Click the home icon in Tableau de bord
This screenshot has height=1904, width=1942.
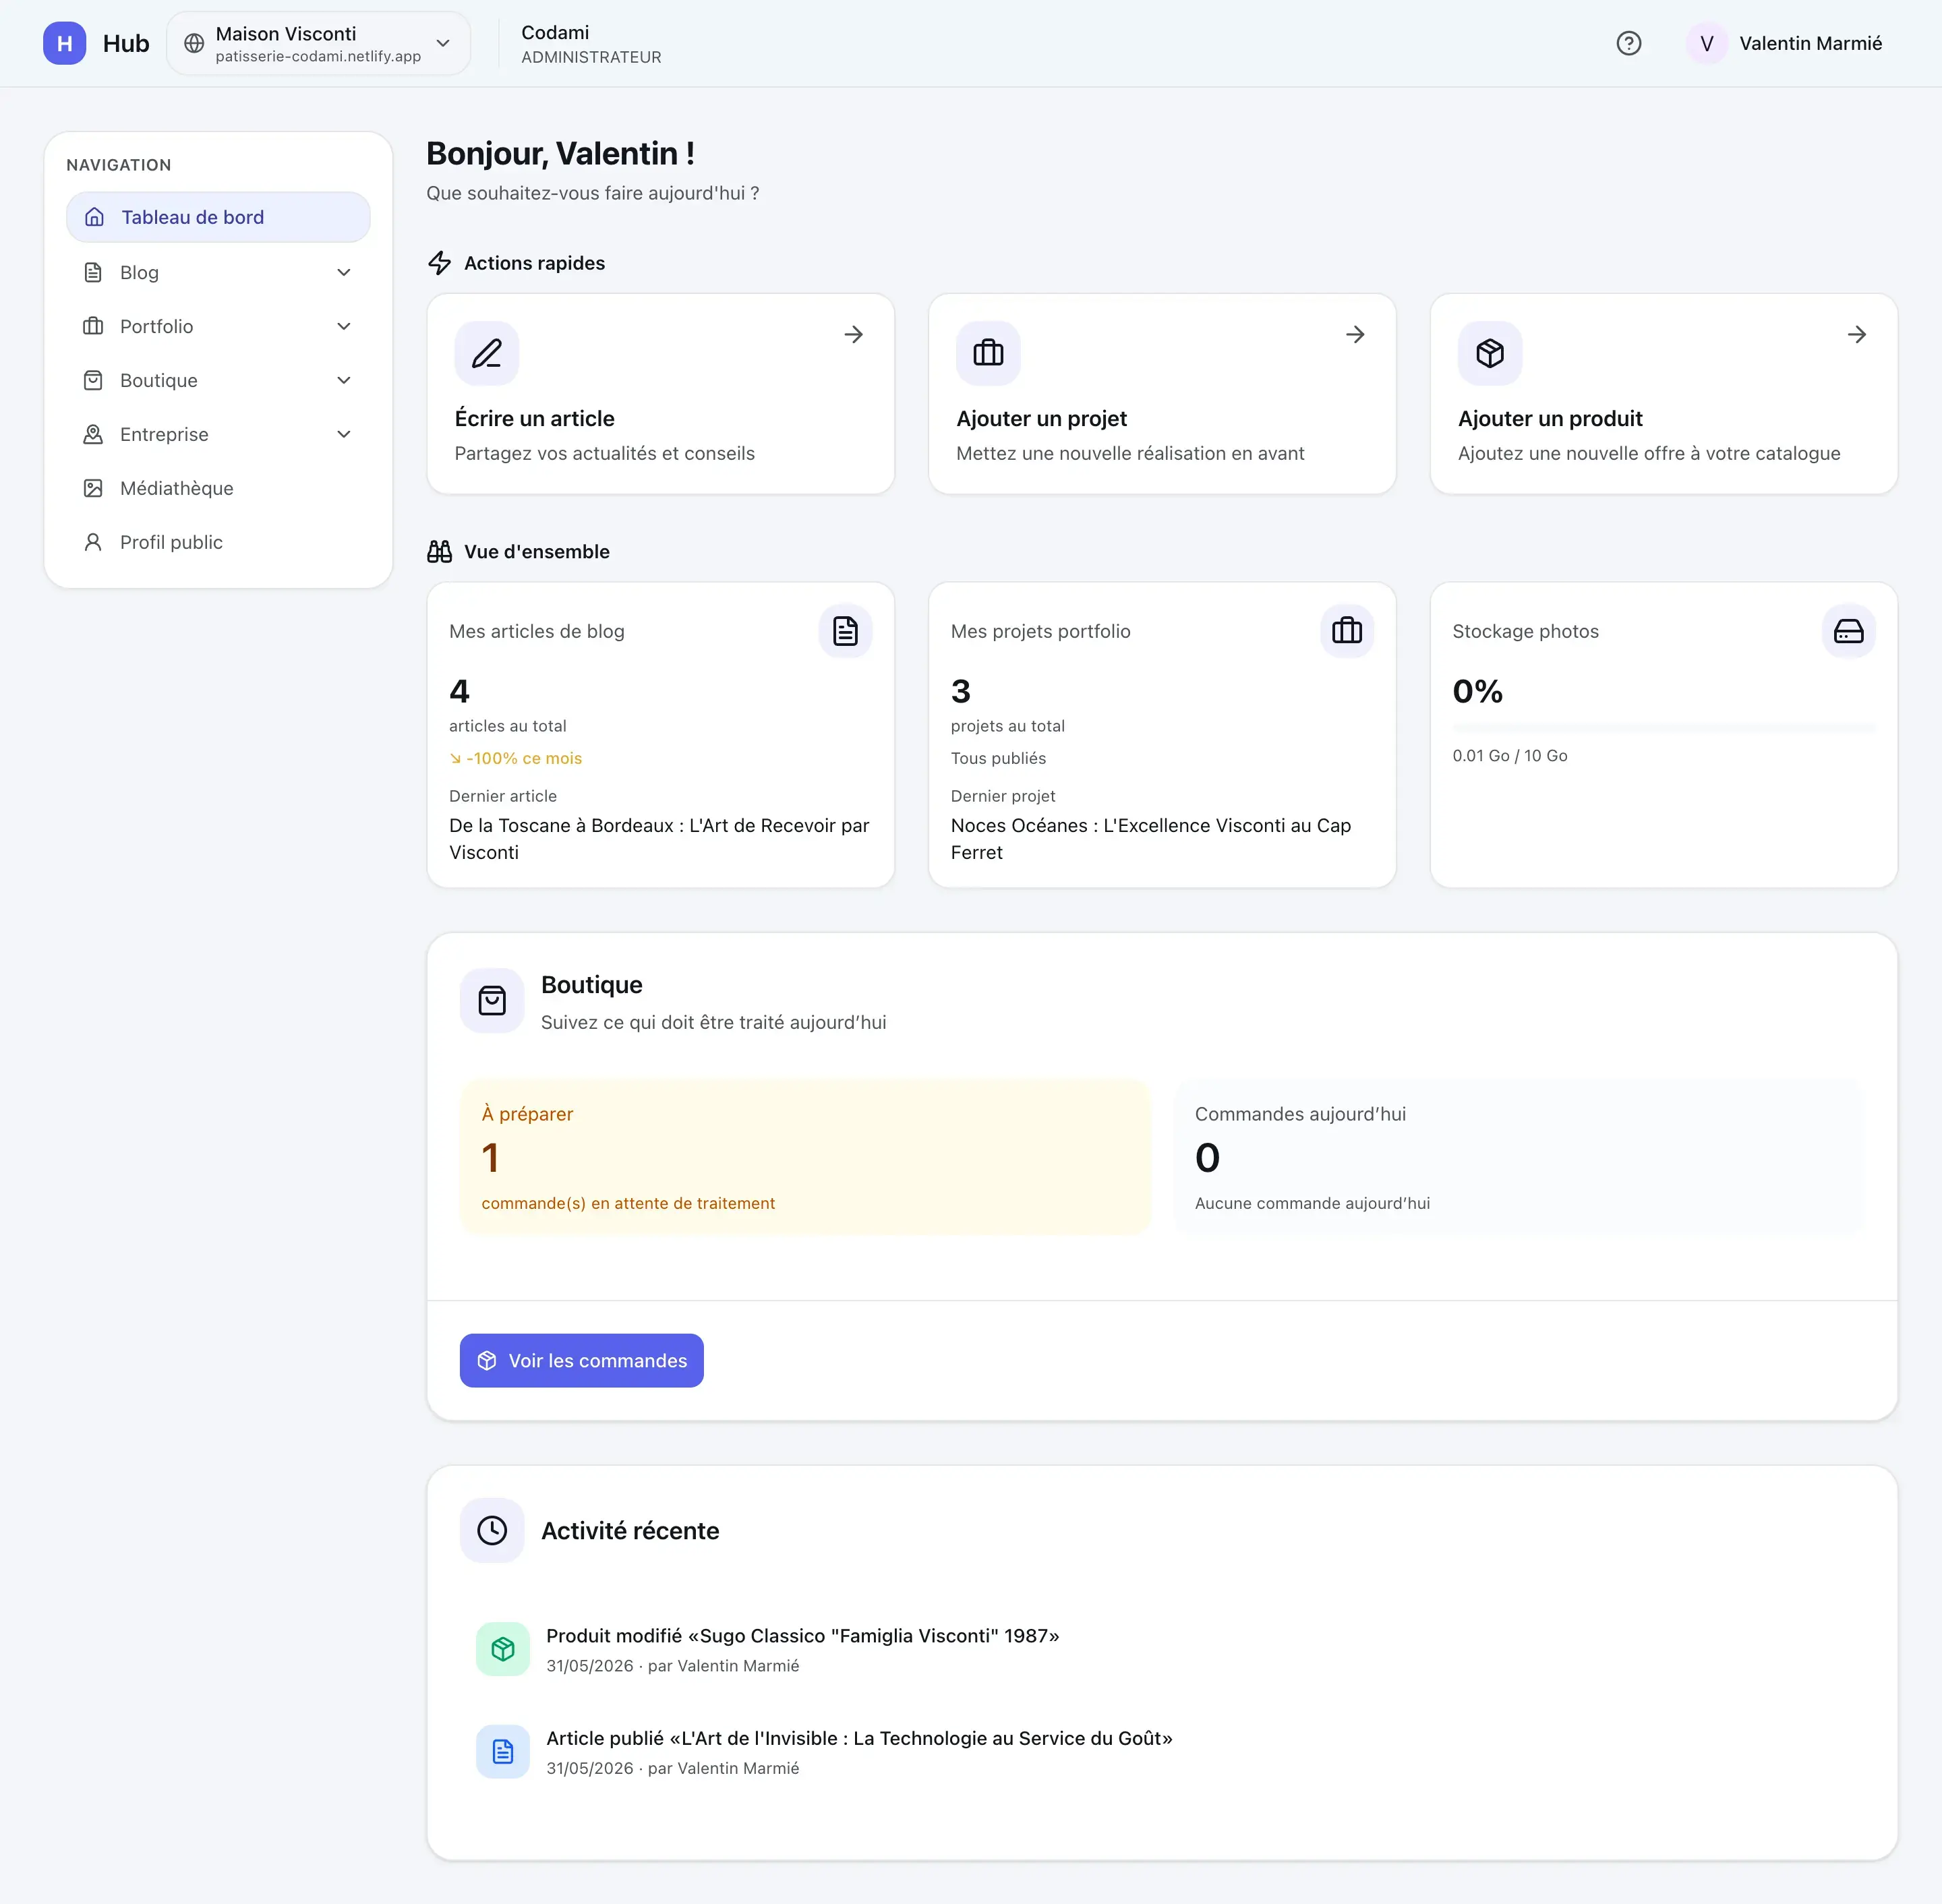tap(94, 217)
